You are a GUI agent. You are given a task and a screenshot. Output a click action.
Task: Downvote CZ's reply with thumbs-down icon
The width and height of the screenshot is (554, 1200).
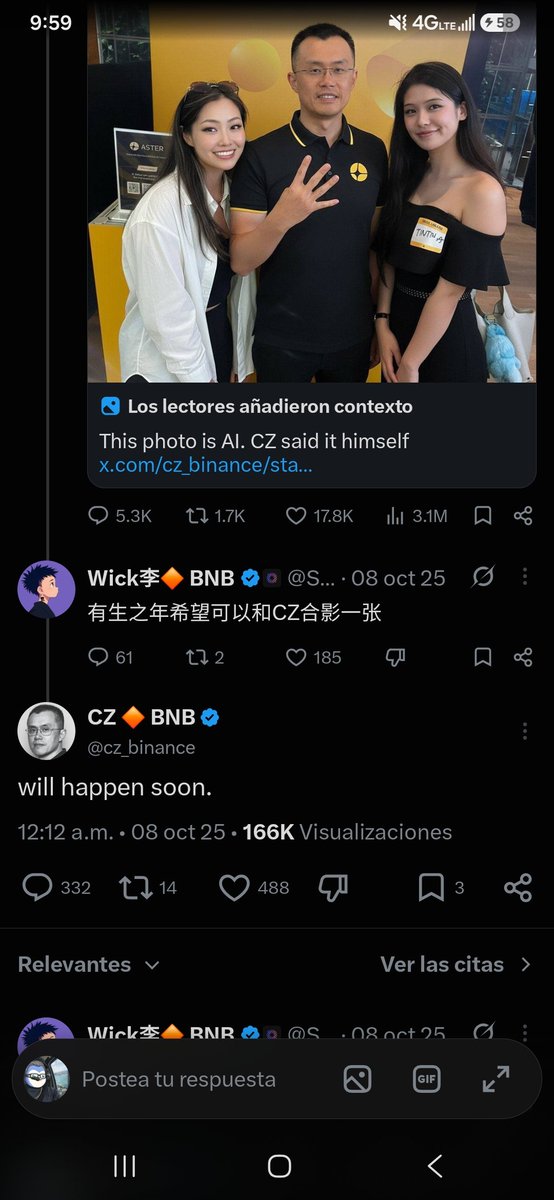pyautogui.click(x=333, y=887)
